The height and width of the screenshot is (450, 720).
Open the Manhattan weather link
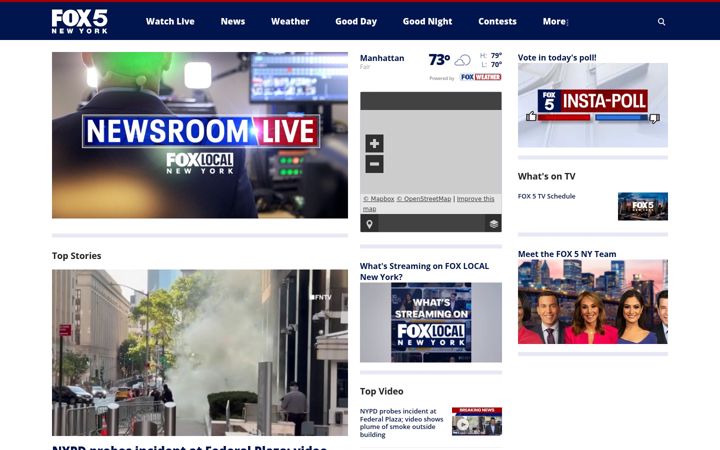(382, 58)
